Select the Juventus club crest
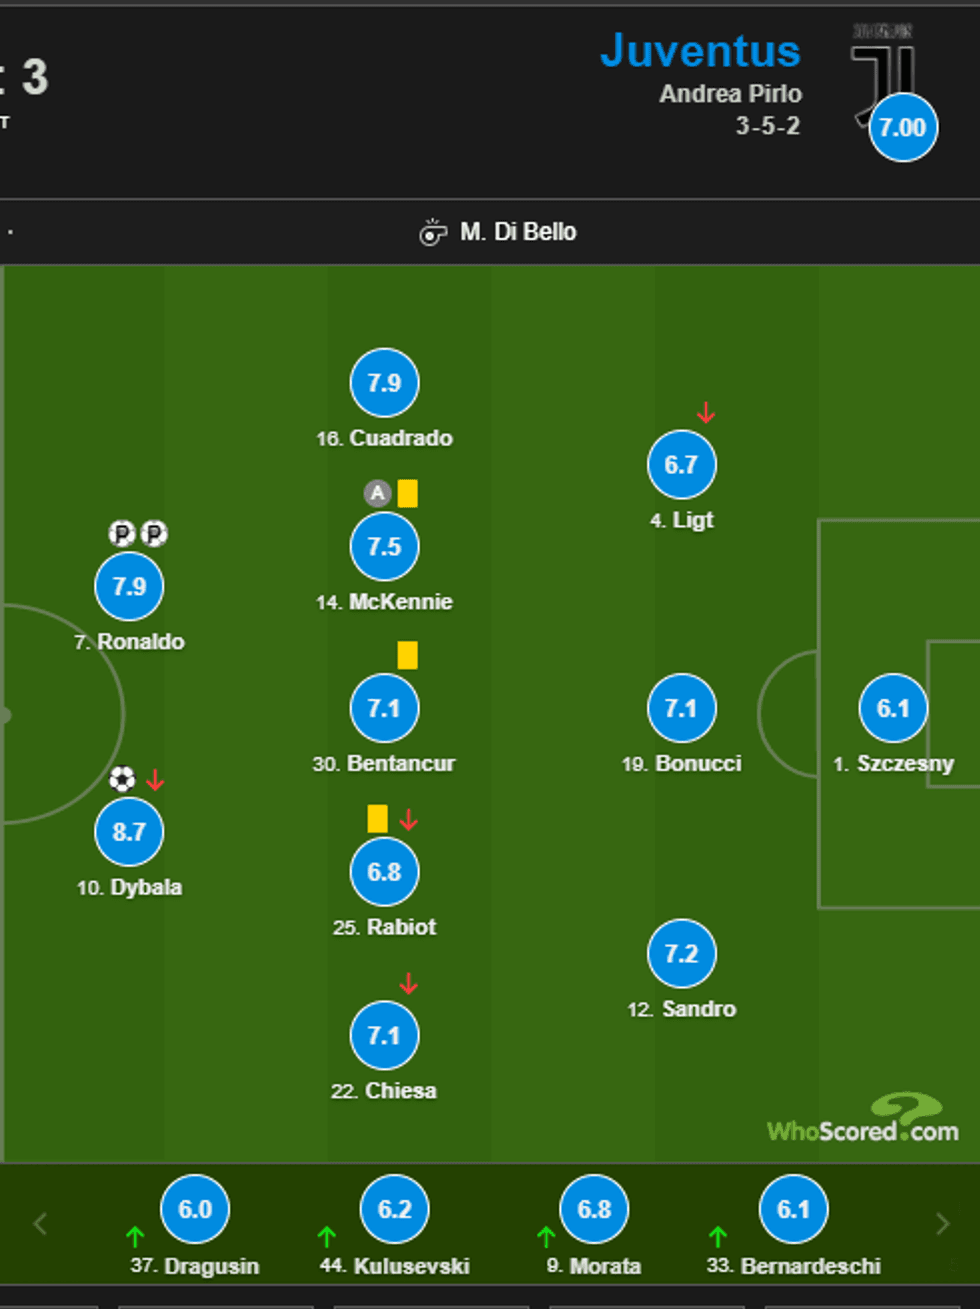This screenshot has height=1309, width=980. pyautogui.click(x=877, y=60)
